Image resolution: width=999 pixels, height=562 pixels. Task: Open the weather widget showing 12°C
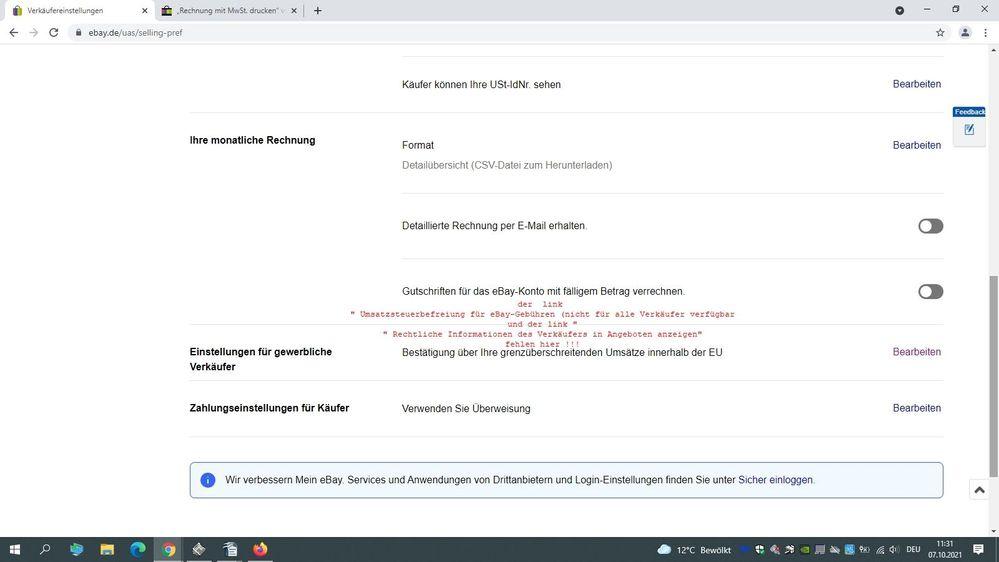point(694,550)
